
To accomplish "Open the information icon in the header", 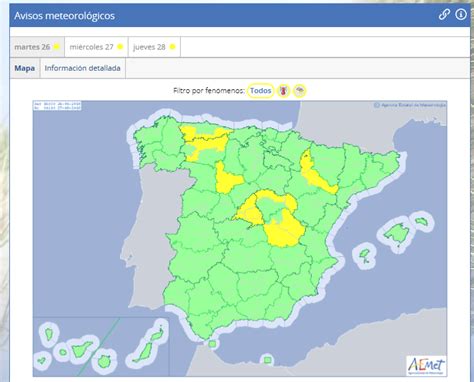I will pyautogui.click(x=461, y=14).
